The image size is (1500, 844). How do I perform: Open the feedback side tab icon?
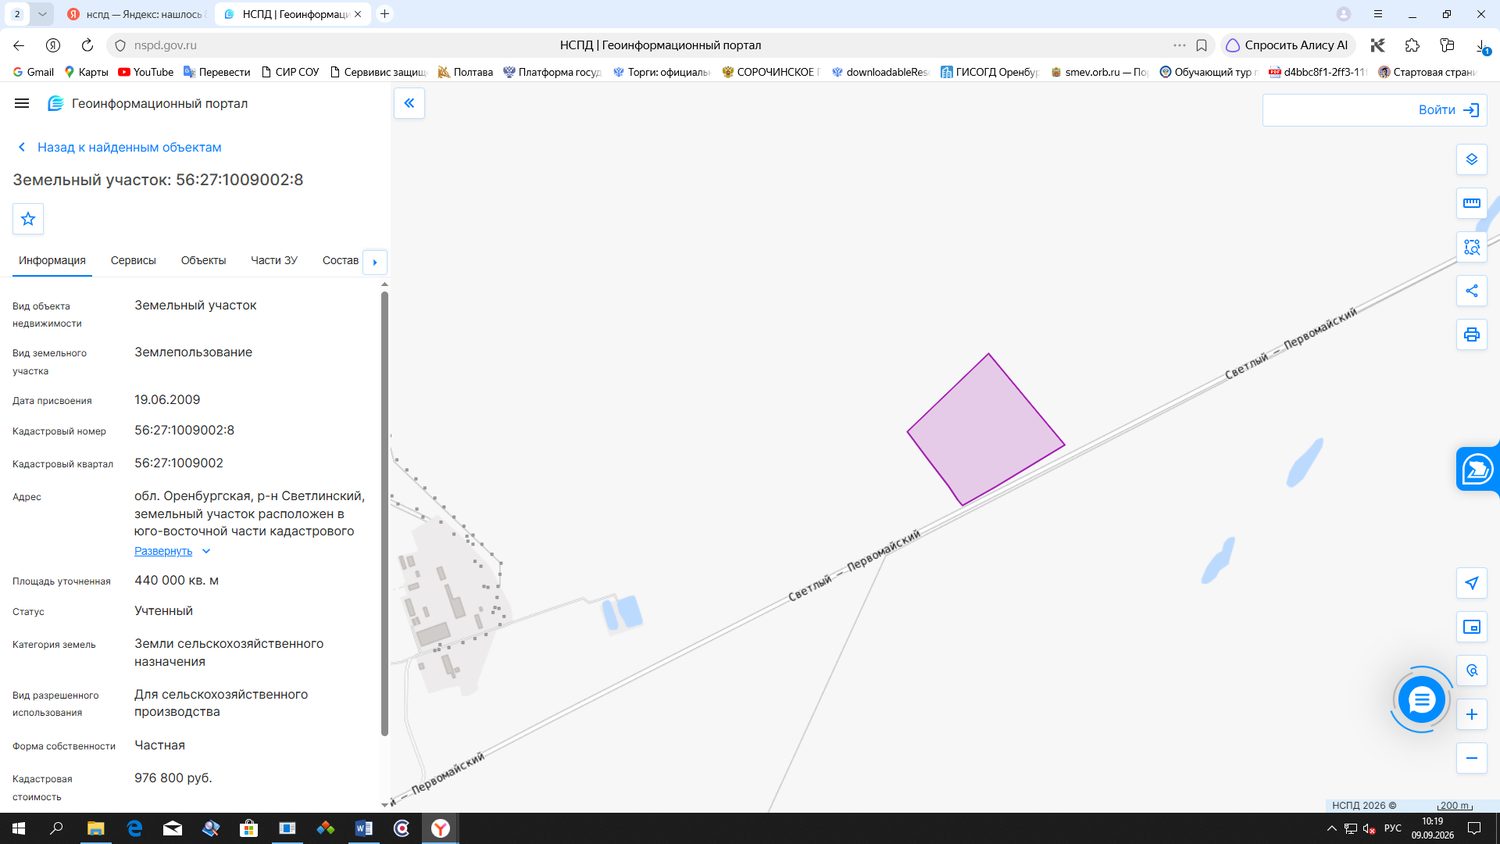pyautogui.click(x=1477, y=469)
